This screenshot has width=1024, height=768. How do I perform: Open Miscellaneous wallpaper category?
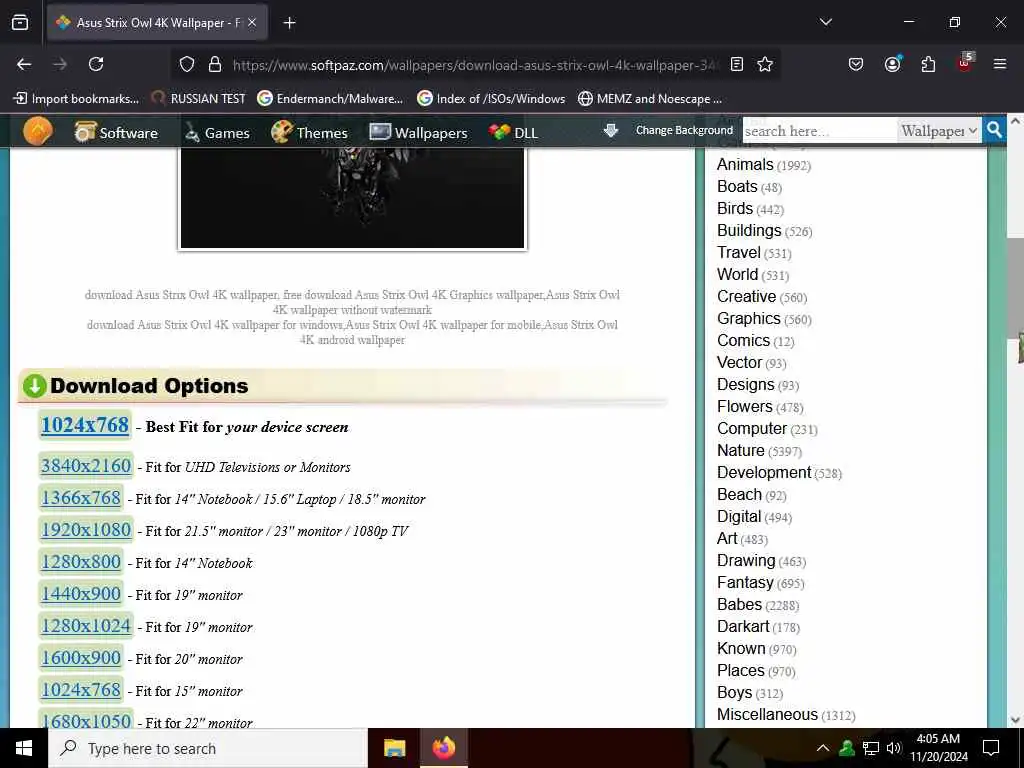click(767, 714)
